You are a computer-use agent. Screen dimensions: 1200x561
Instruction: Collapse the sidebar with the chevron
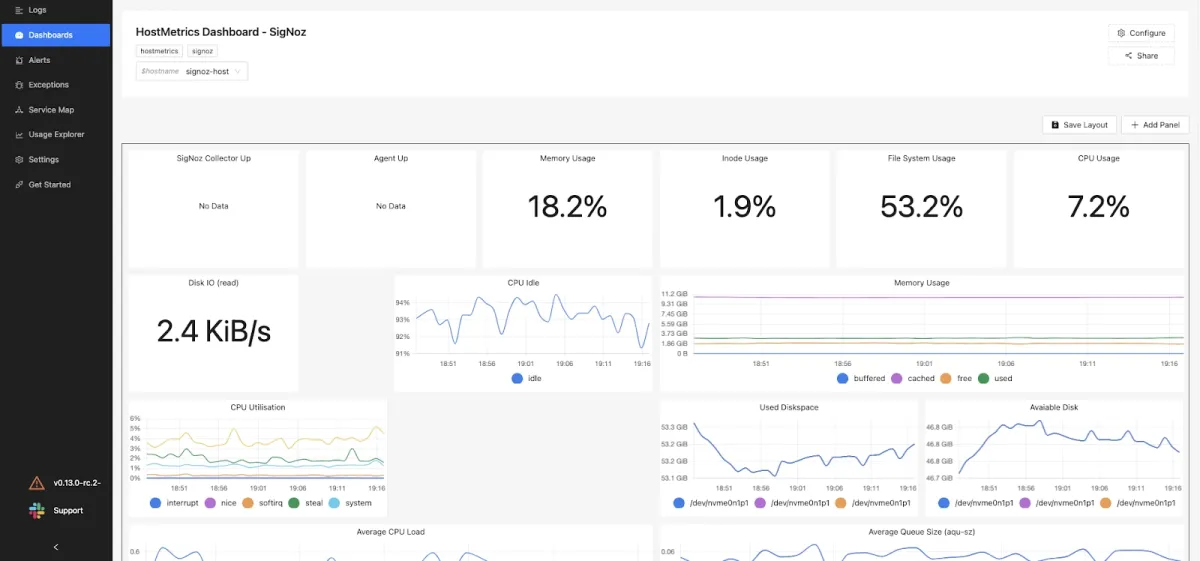[56, 547]
